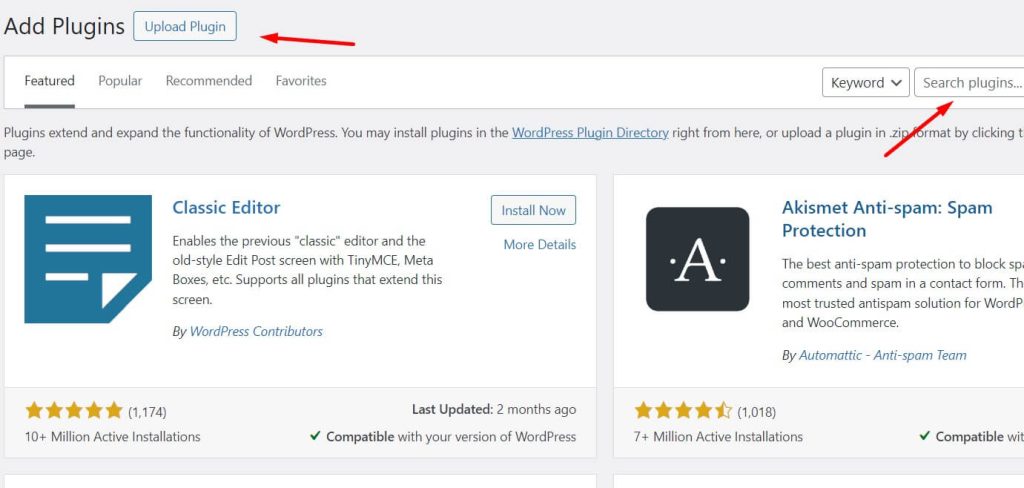
Task: Click the Upload Plugin button
Action: 185,26
